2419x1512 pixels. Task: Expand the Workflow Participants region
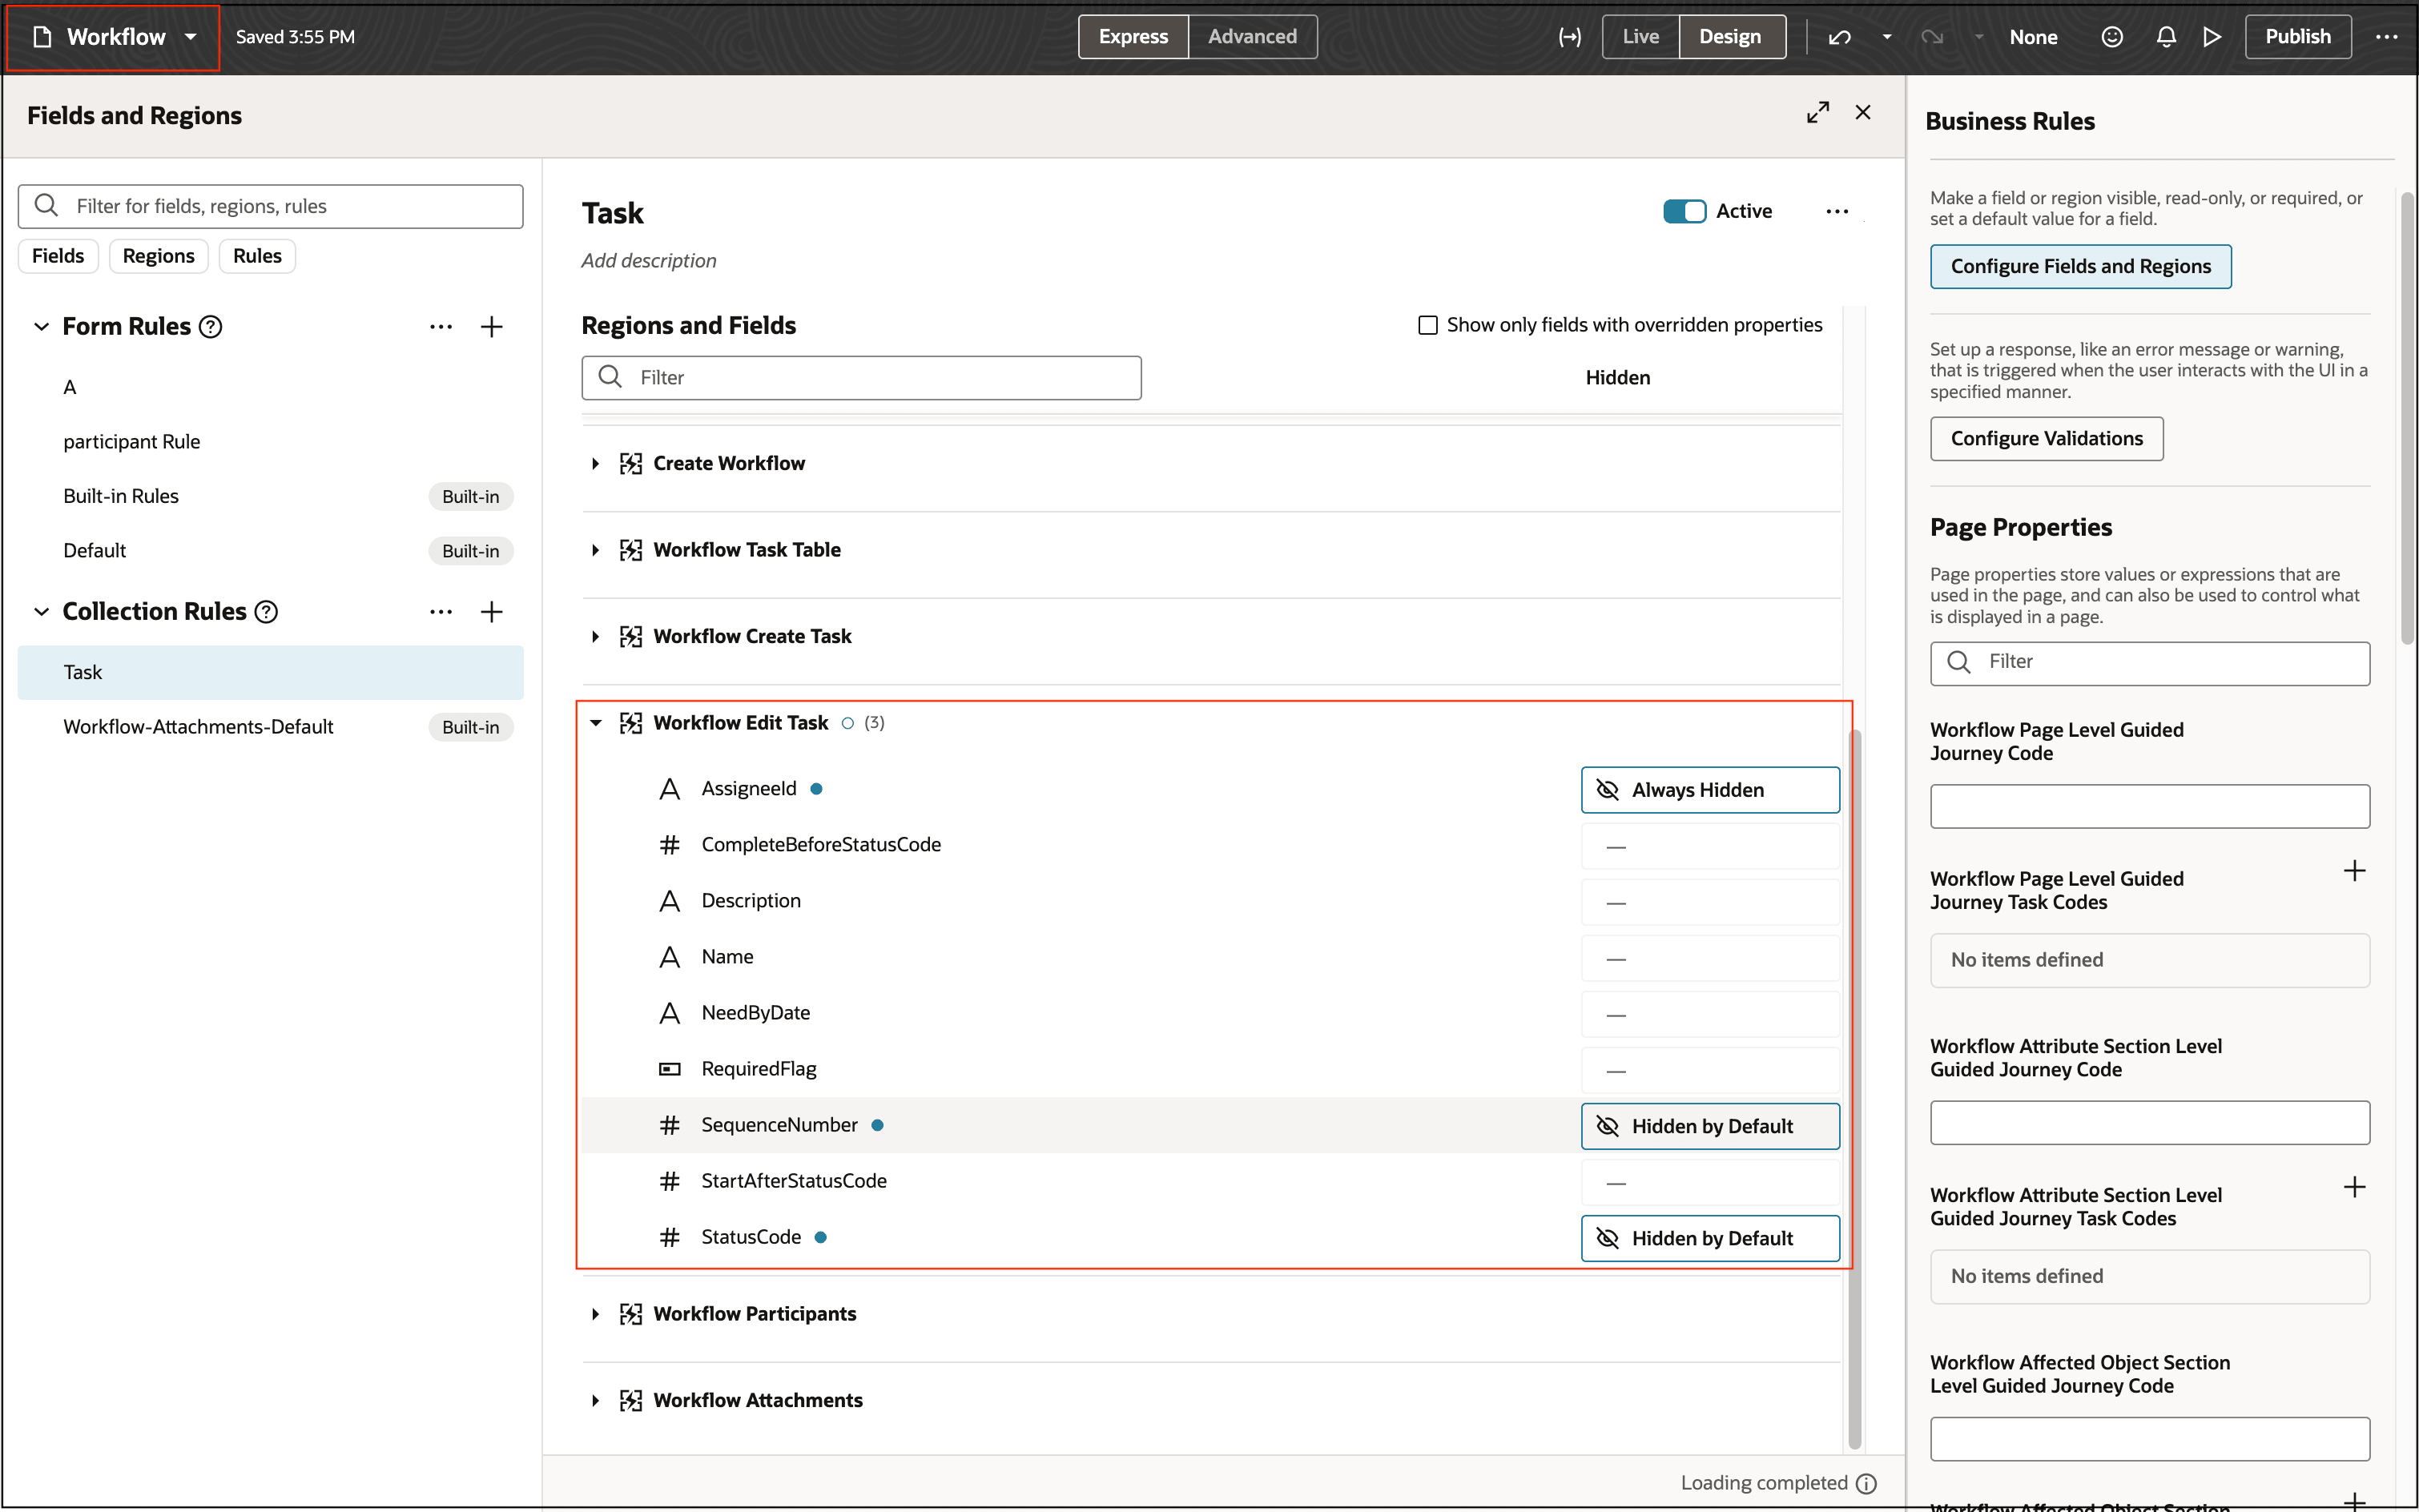tap(596, 1313)
